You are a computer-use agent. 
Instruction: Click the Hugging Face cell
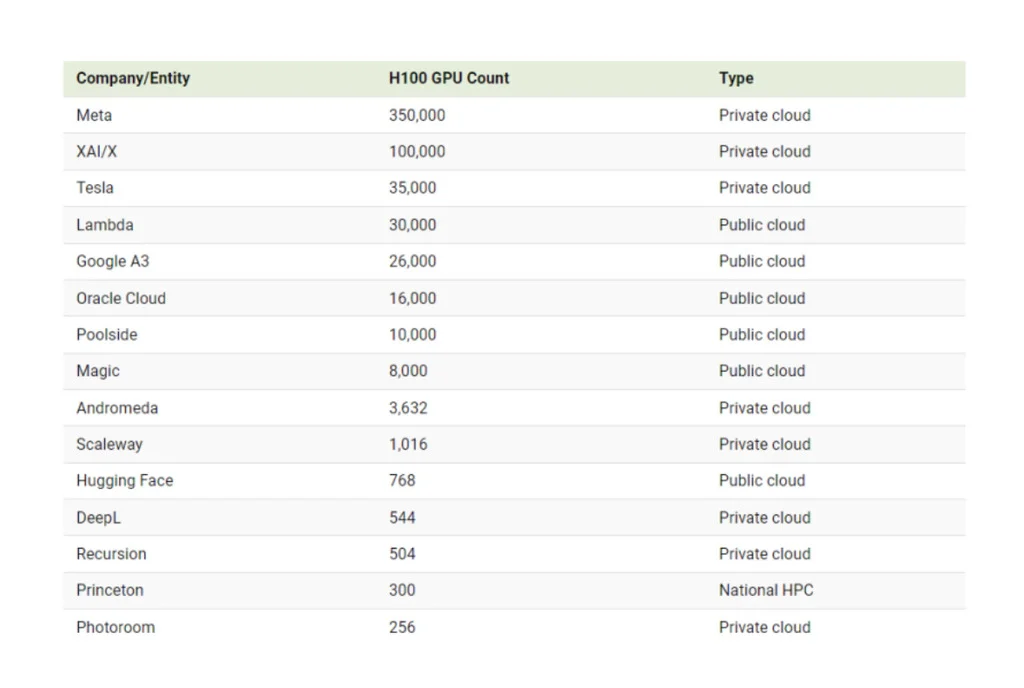click(x=124, y=481)
